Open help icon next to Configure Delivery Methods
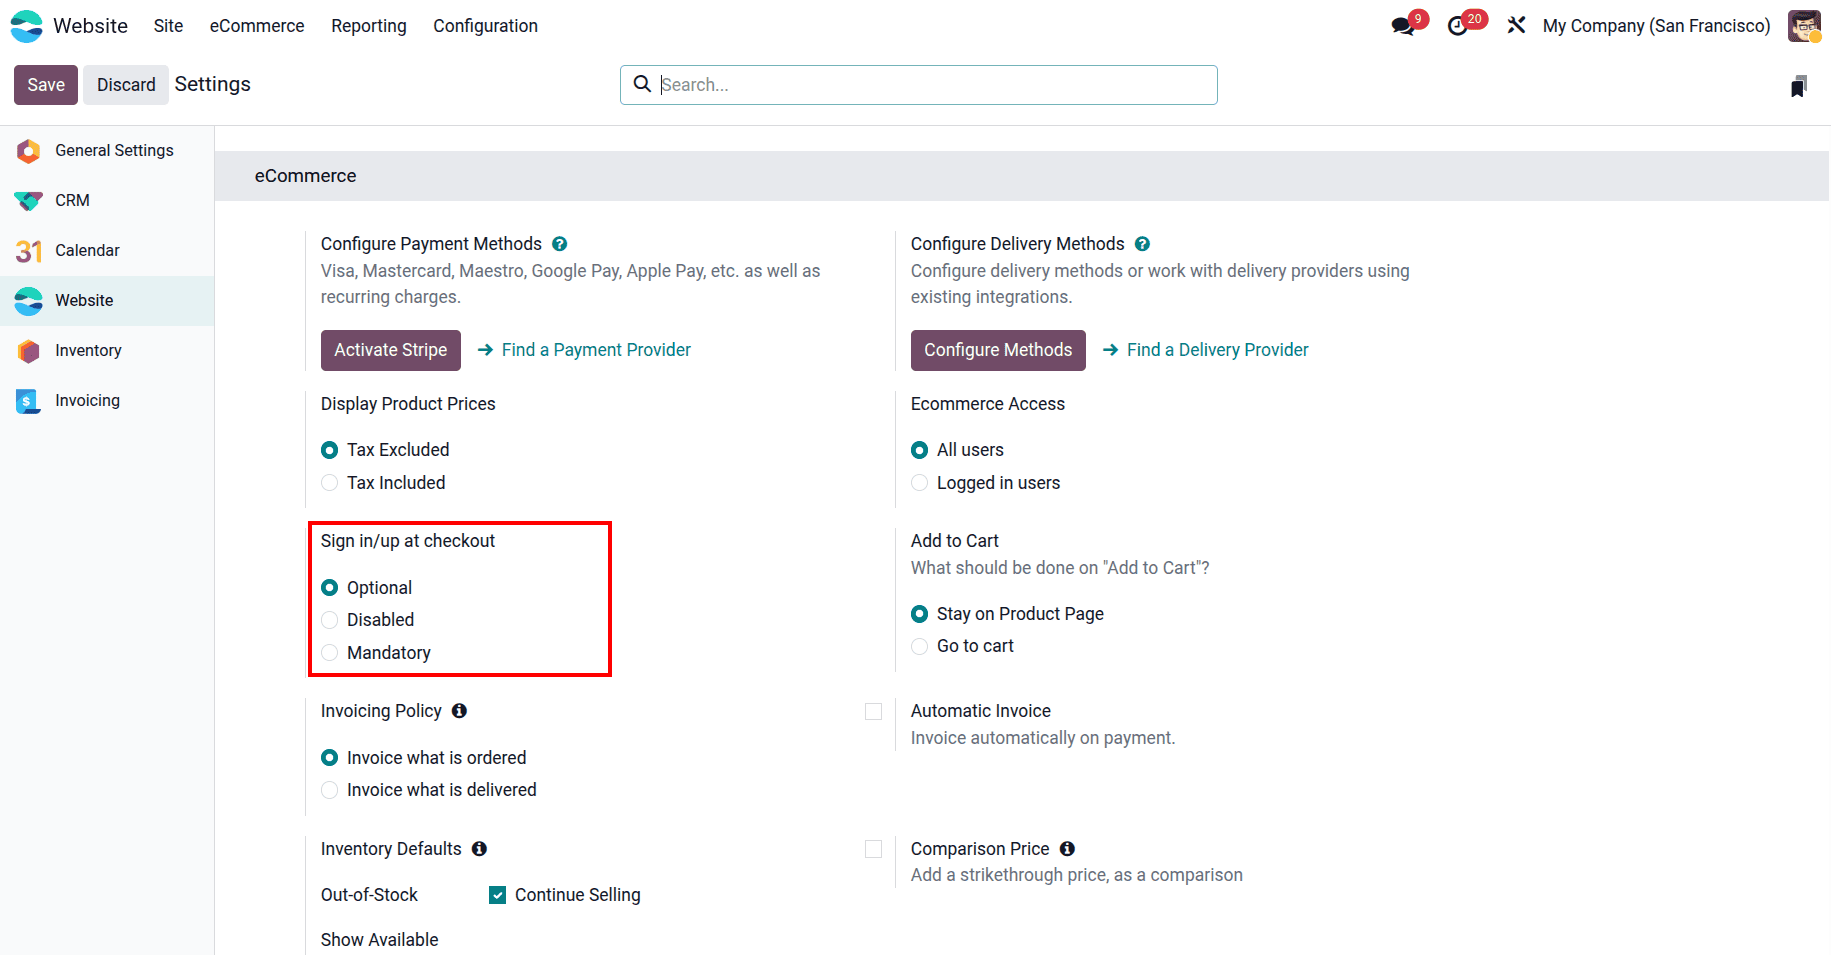This screenshot has width=1831, height=955. pyautogui.click(x=1142, y=244)
